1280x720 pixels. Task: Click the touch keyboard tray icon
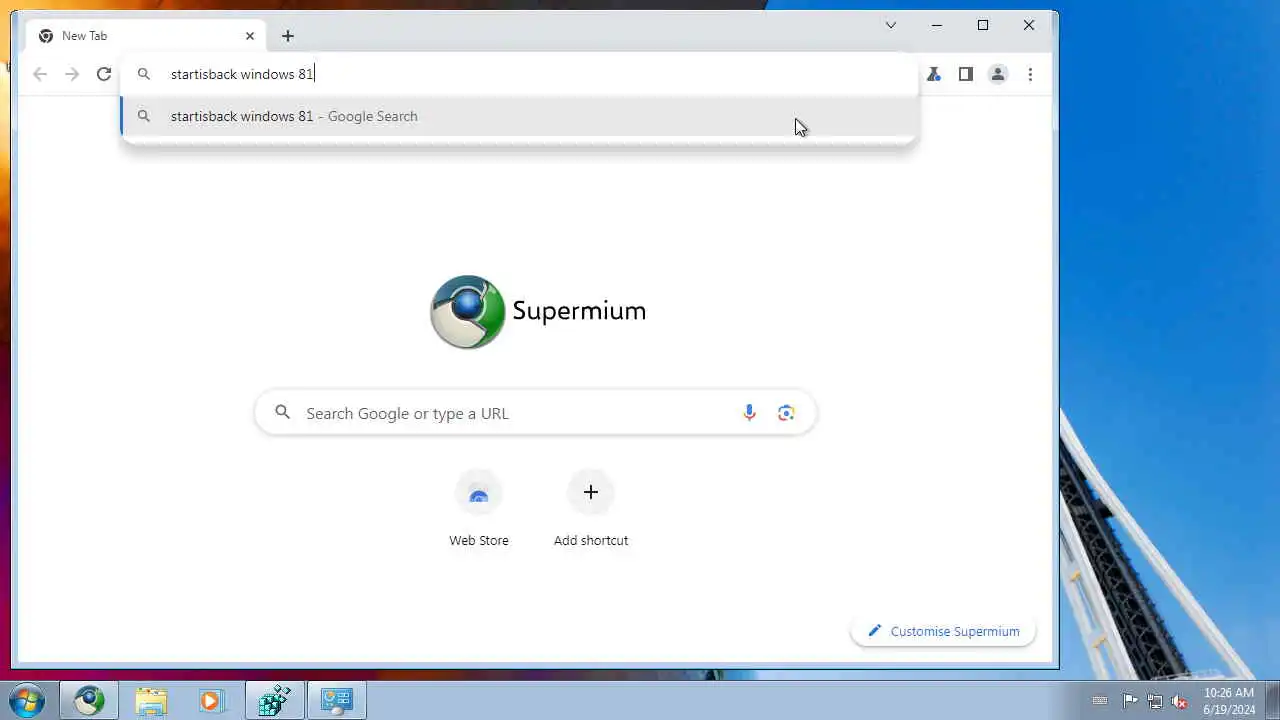1100,701
